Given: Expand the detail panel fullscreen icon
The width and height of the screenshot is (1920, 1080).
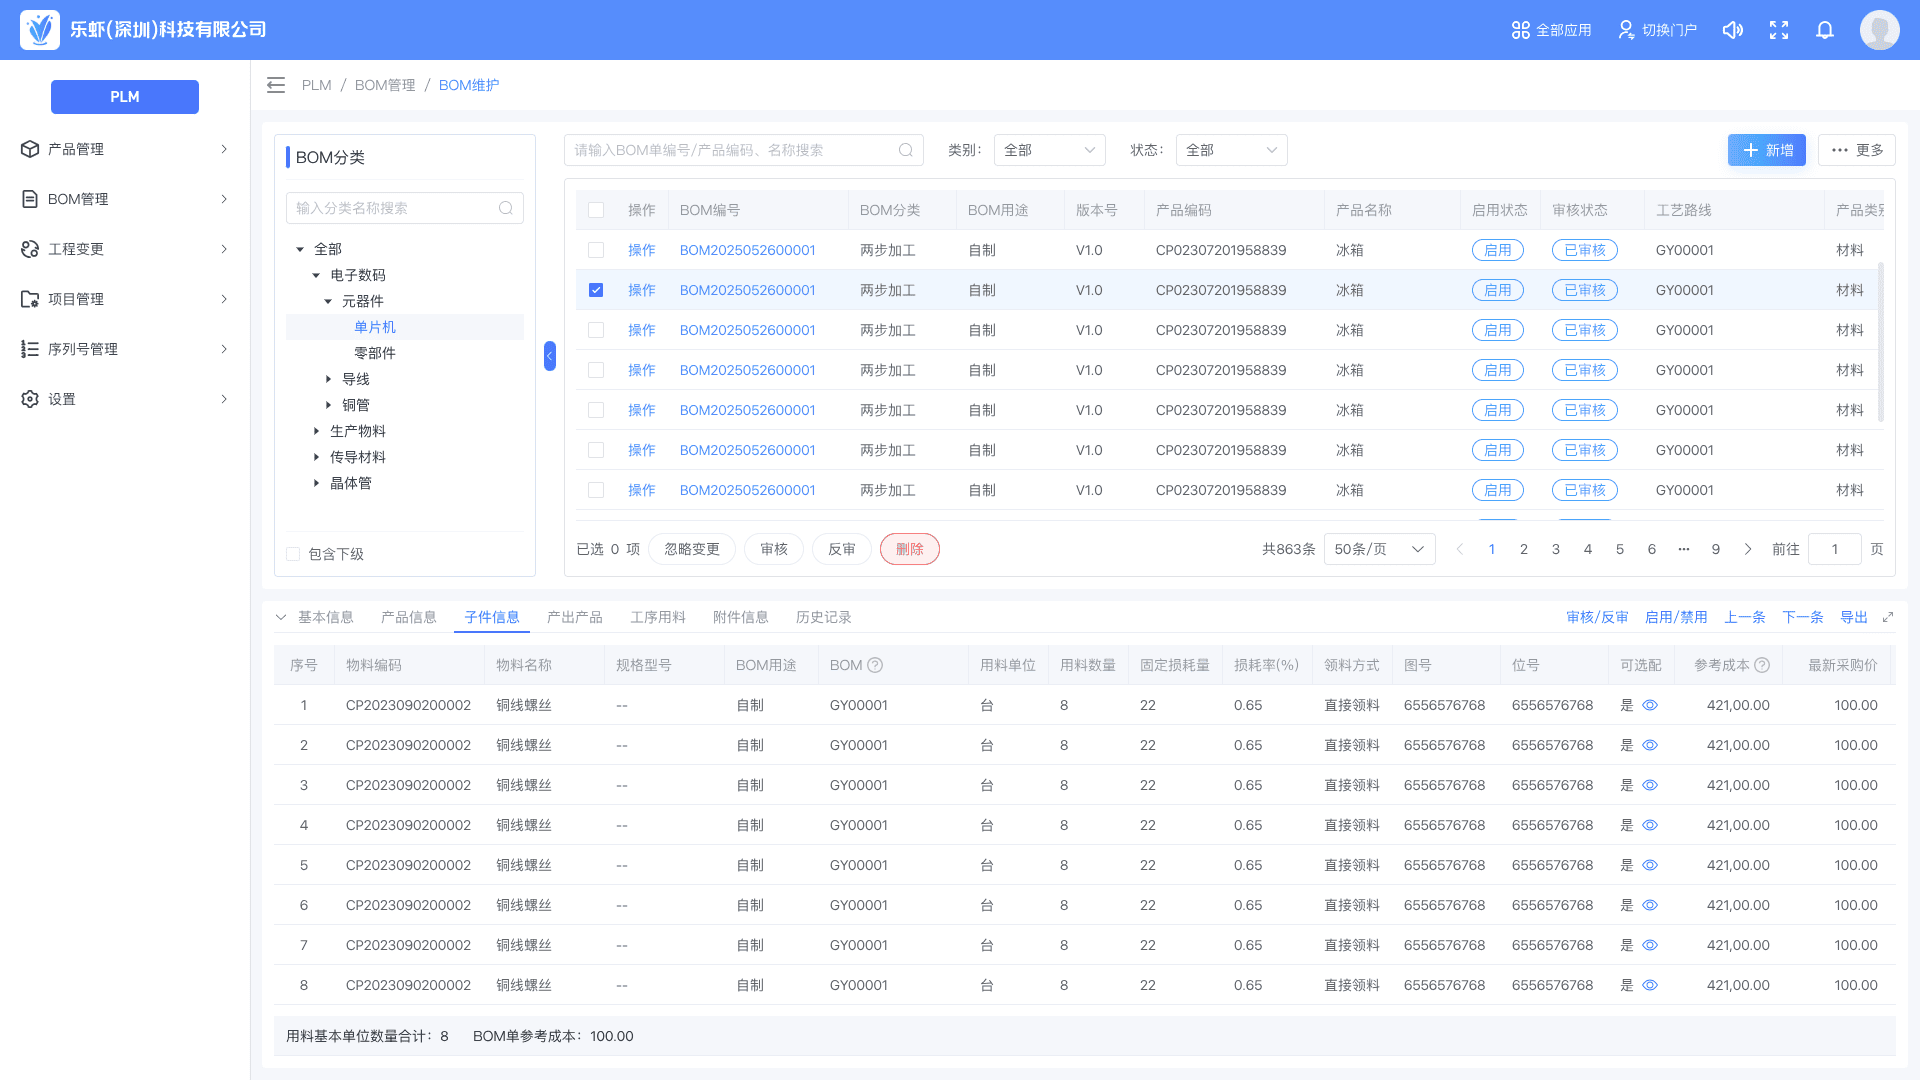Looking at the screenshot, I should (1888, 617).
